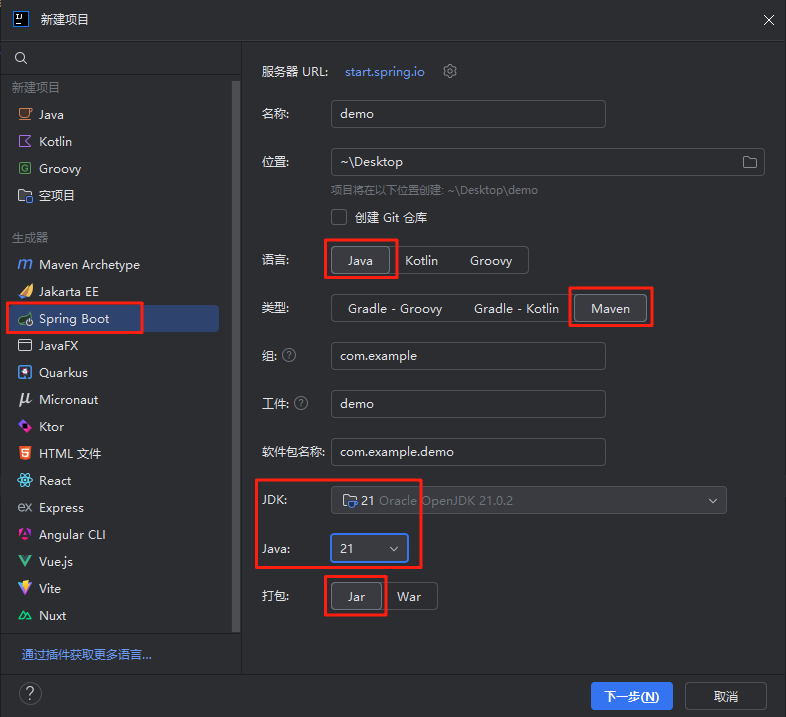The width and height of the screenshot is (786, 717).
Task: Close the 新建项目 dialog
Action: [x=768, y=20]
